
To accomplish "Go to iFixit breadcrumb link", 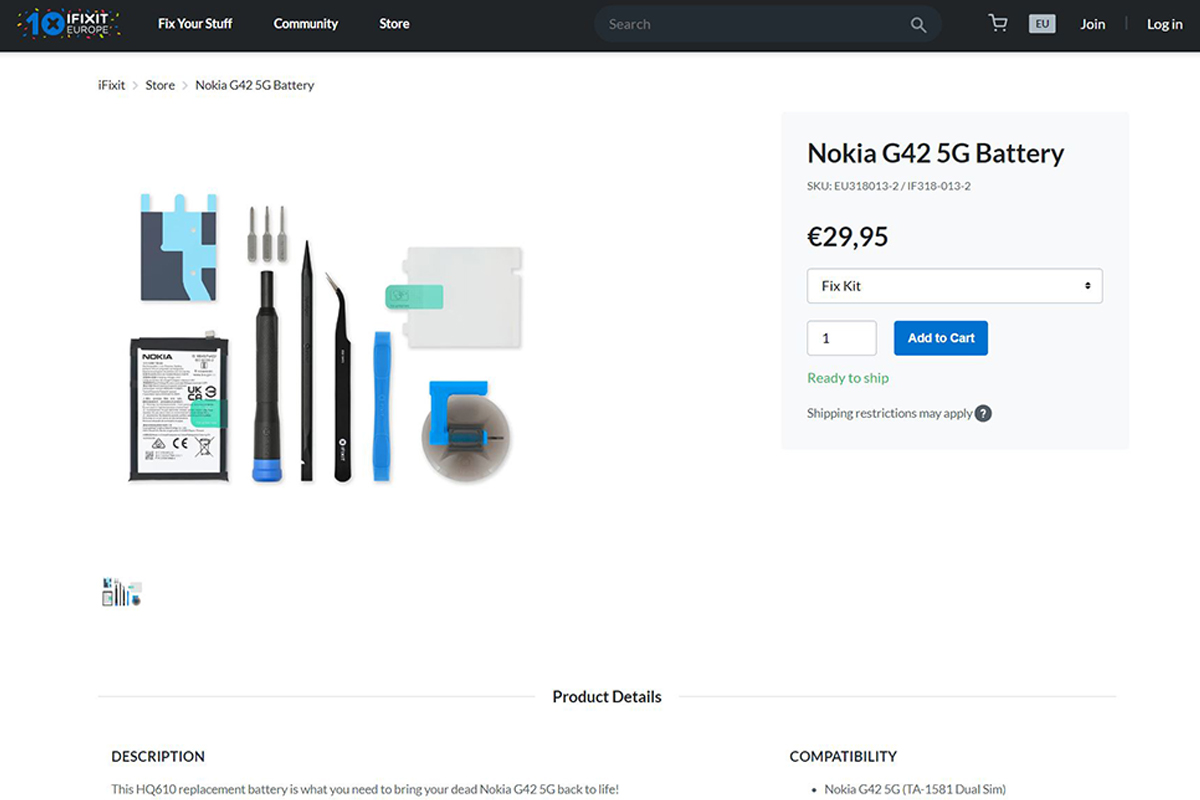I will 112,85.
